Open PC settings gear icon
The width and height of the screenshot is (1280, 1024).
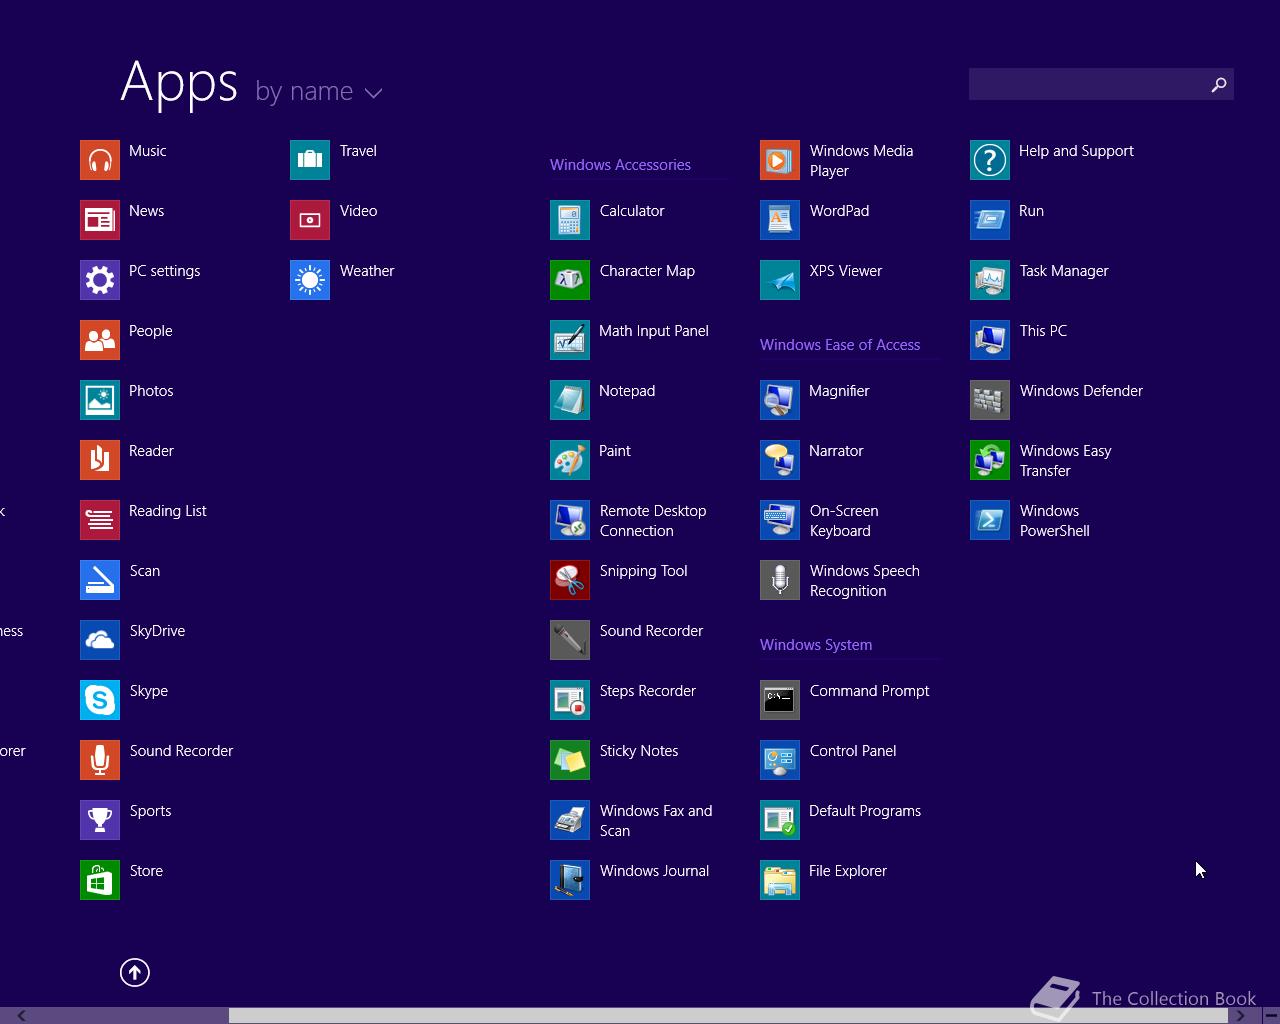tap(100, 280)
